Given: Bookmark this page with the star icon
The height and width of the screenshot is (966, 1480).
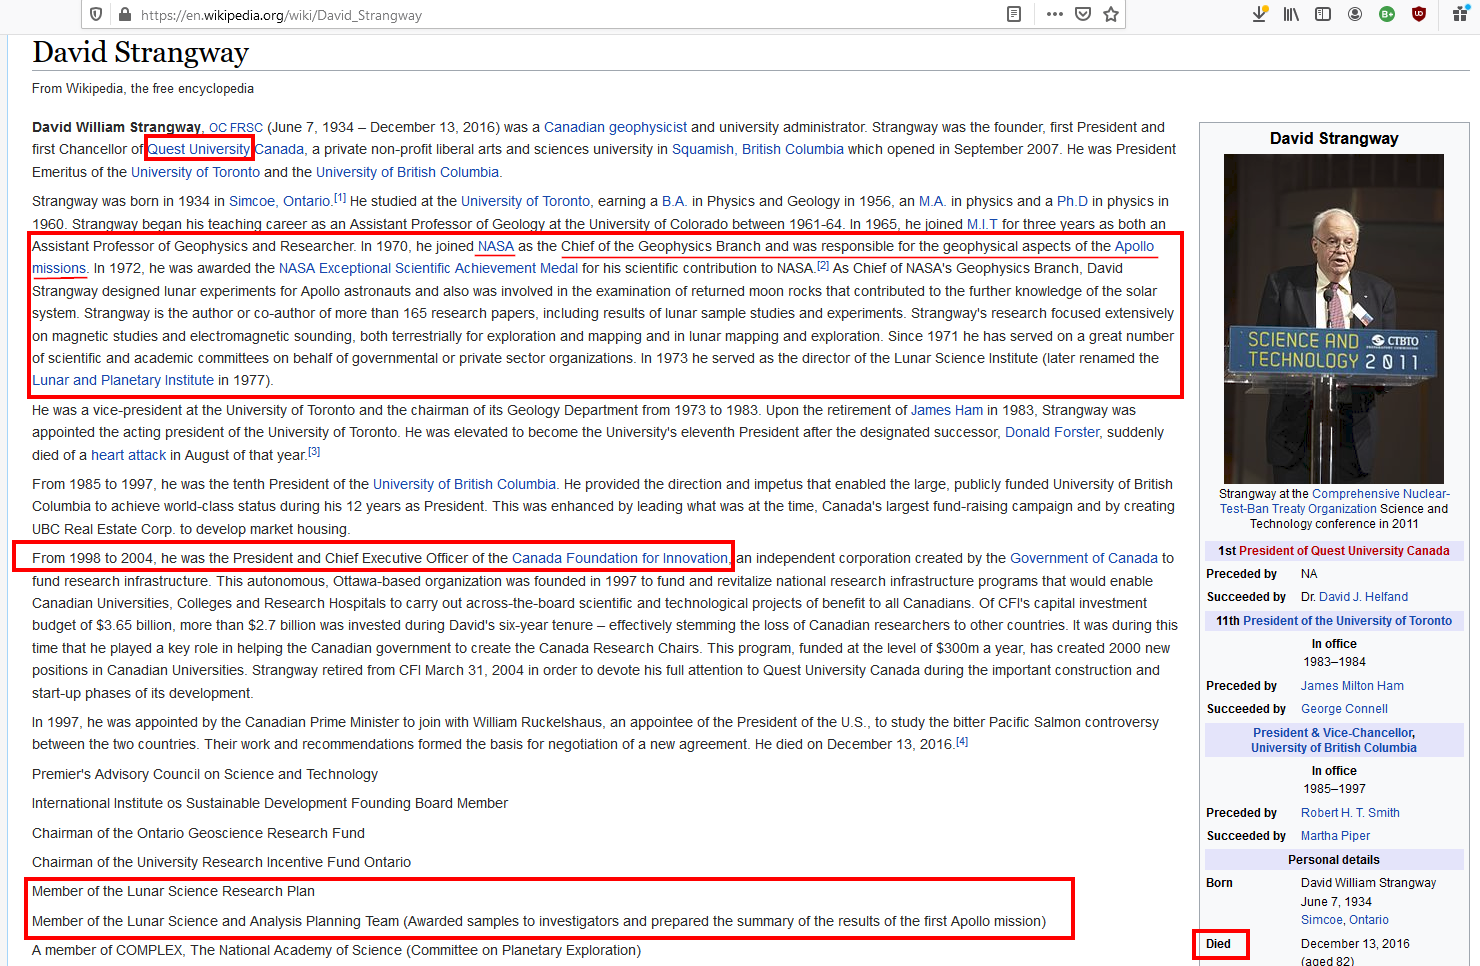Looking at the screenshot, I should click(1111, 14).
